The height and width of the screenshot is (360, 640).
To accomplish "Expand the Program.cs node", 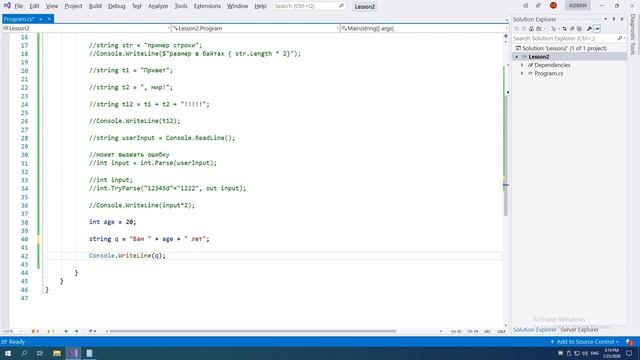I will coord(522,73).
